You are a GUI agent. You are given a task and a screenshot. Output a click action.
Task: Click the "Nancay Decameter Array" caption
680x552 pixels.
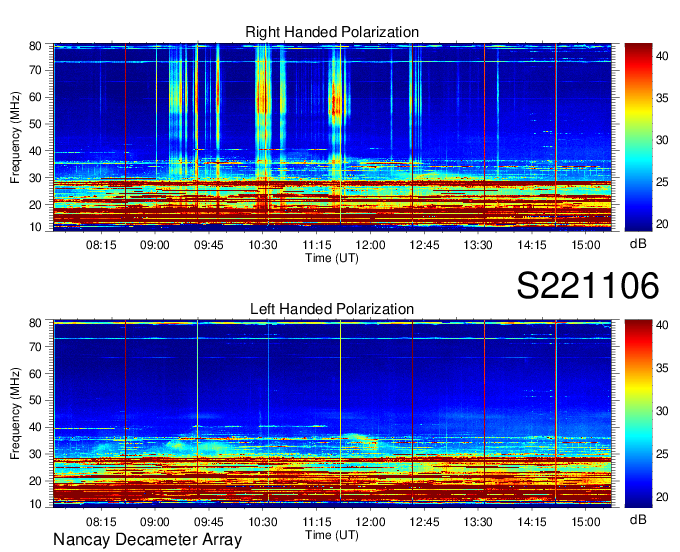pyautogui.click(x=147, y=540)
